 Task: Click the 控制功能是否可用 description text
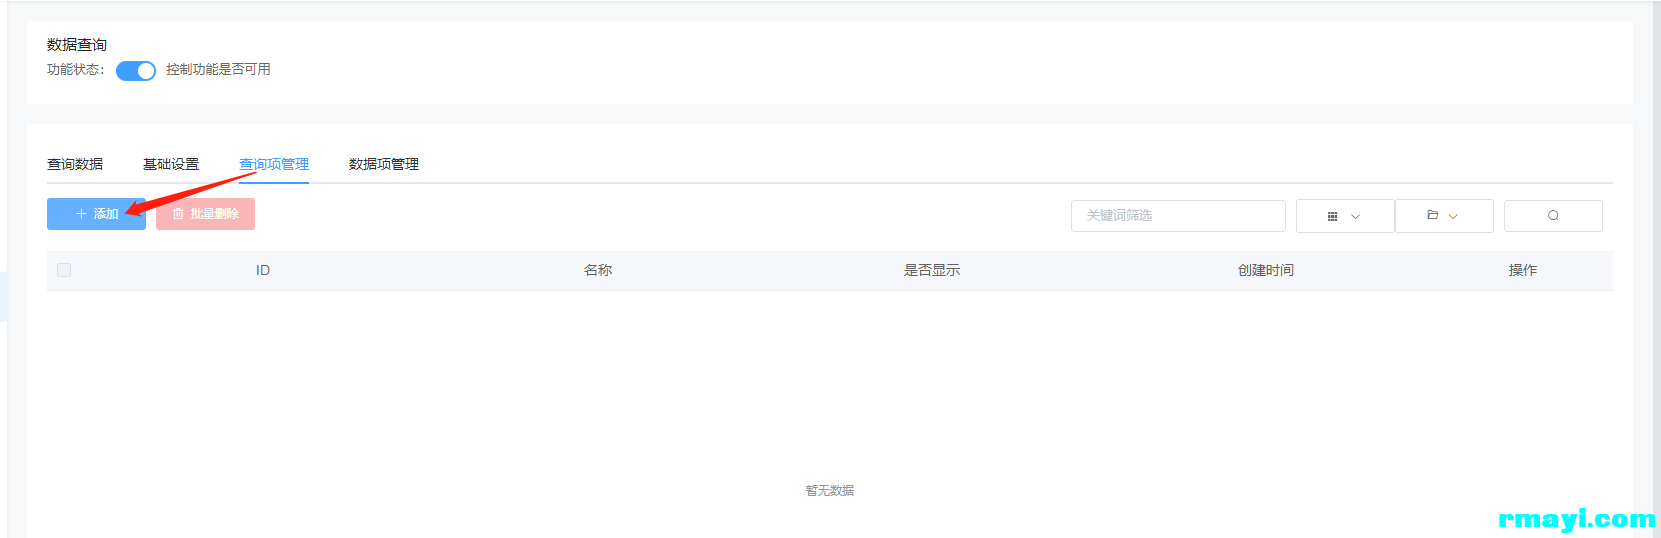(218, 69)
